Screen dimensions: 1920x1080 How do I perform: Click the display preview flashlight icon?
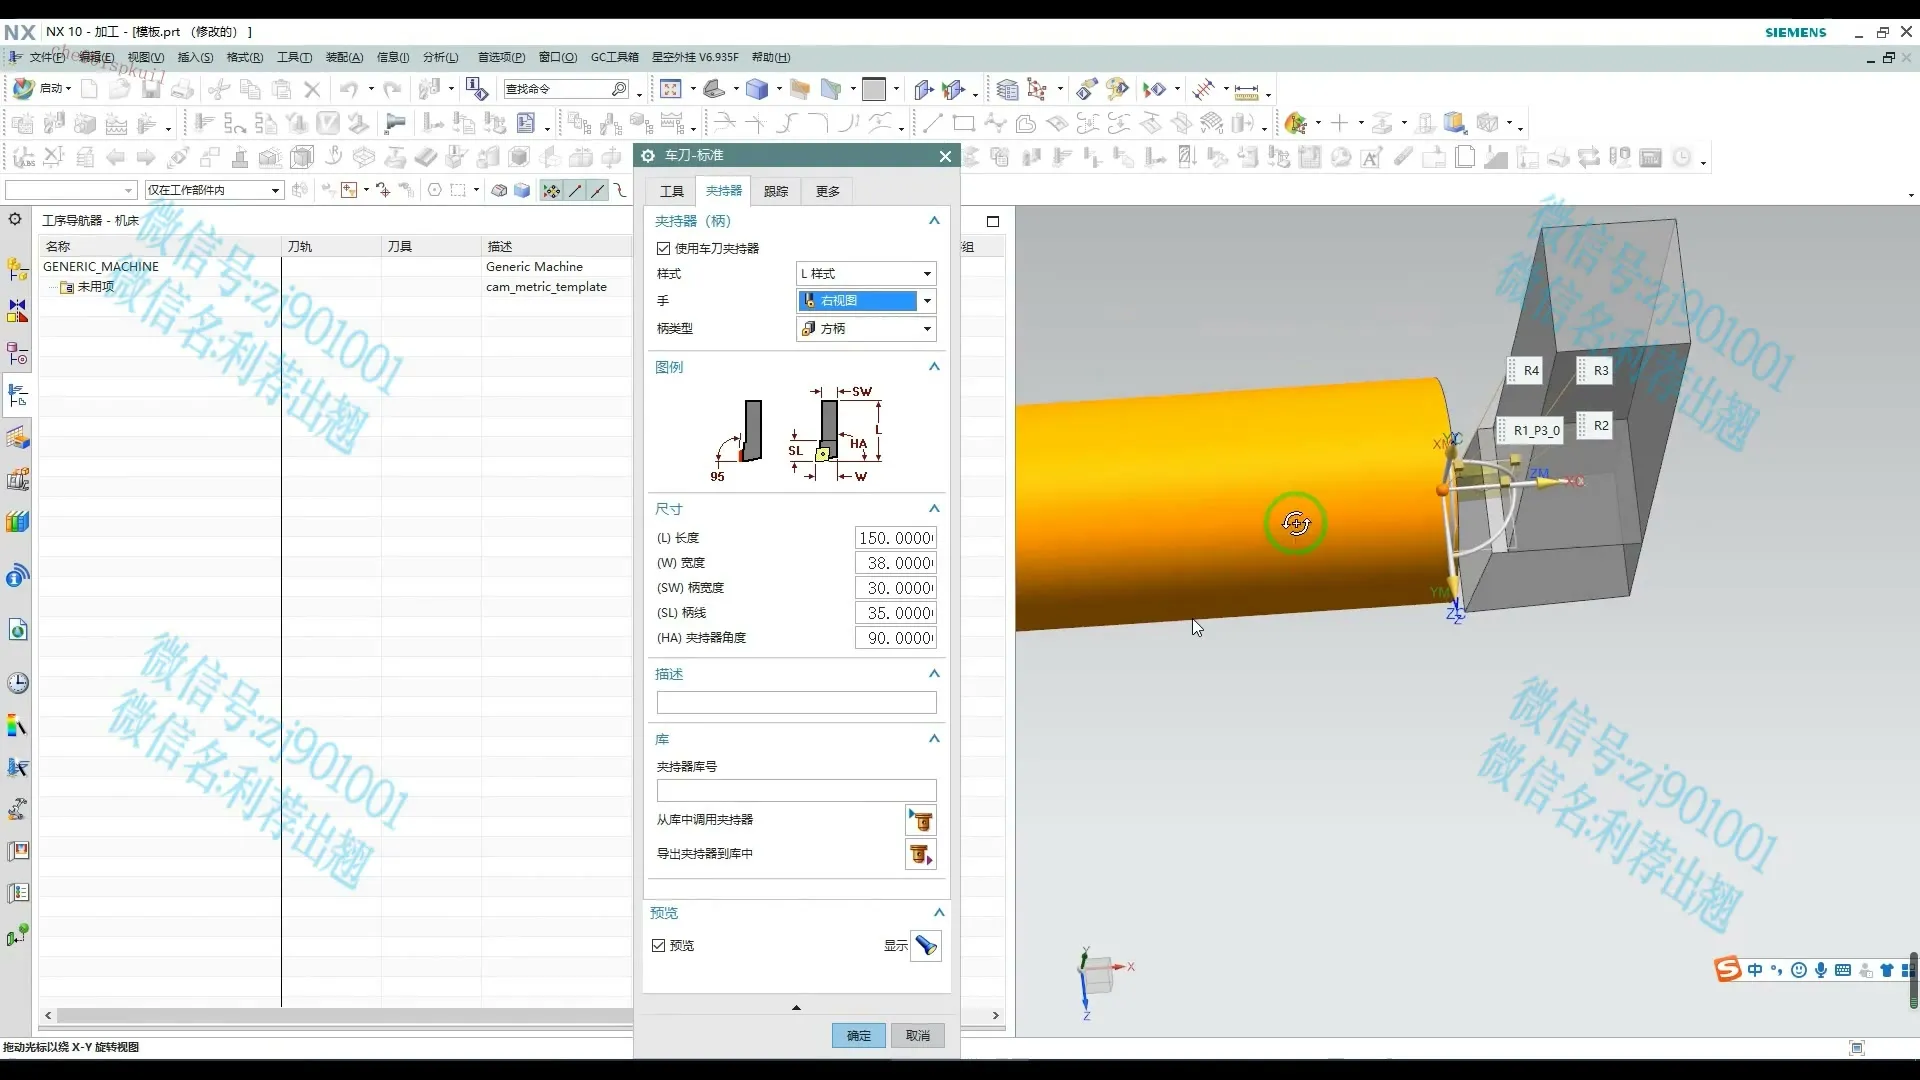tap(926, 945)
